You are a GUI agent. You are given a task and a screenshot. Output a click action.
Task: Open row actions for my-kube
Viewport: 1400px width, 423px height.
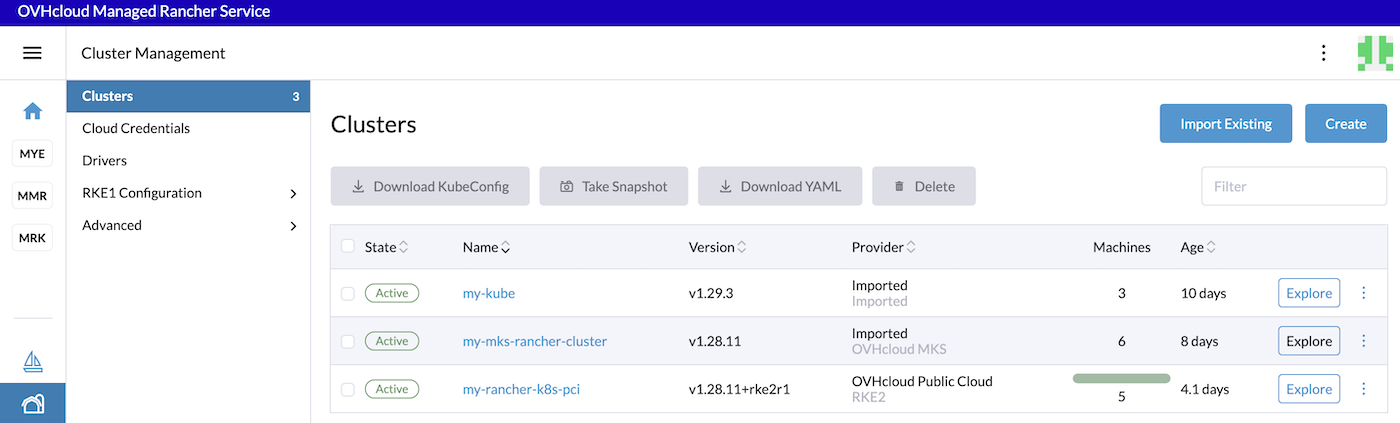(1364, 293)
